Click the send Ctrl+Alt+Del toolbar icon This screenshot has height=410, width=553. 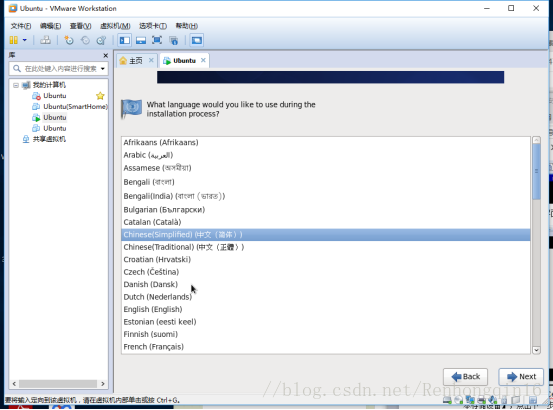45,40
